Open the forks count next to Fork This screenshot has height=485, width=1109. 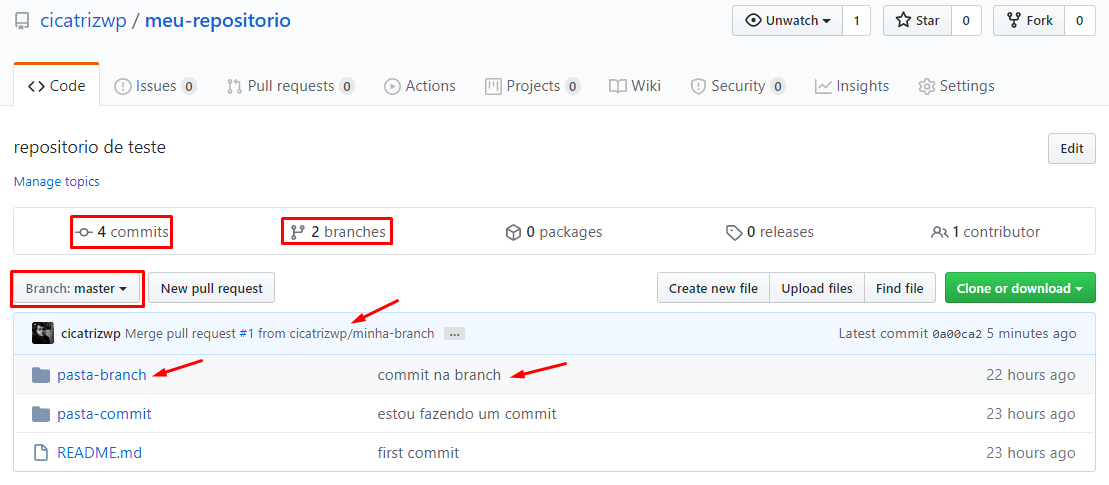tap(1079, 21)
